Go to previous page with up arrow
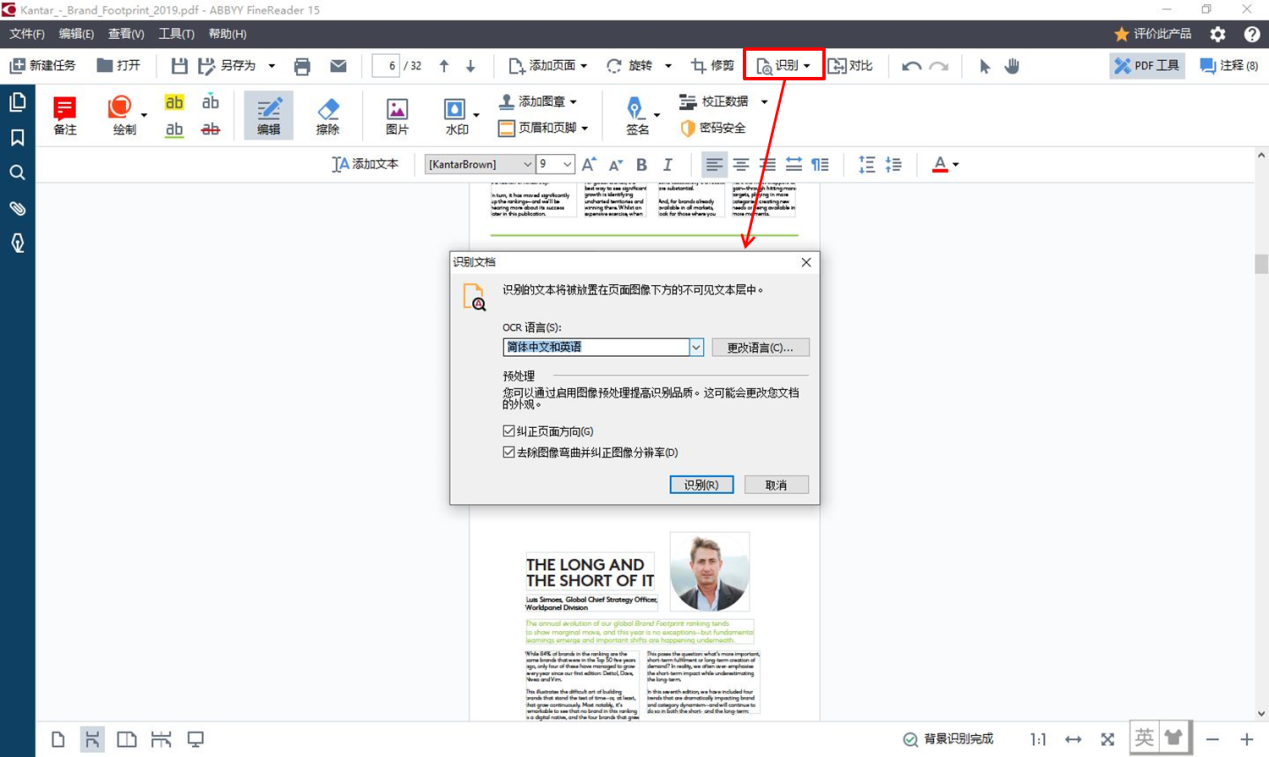 coord(444,66)
